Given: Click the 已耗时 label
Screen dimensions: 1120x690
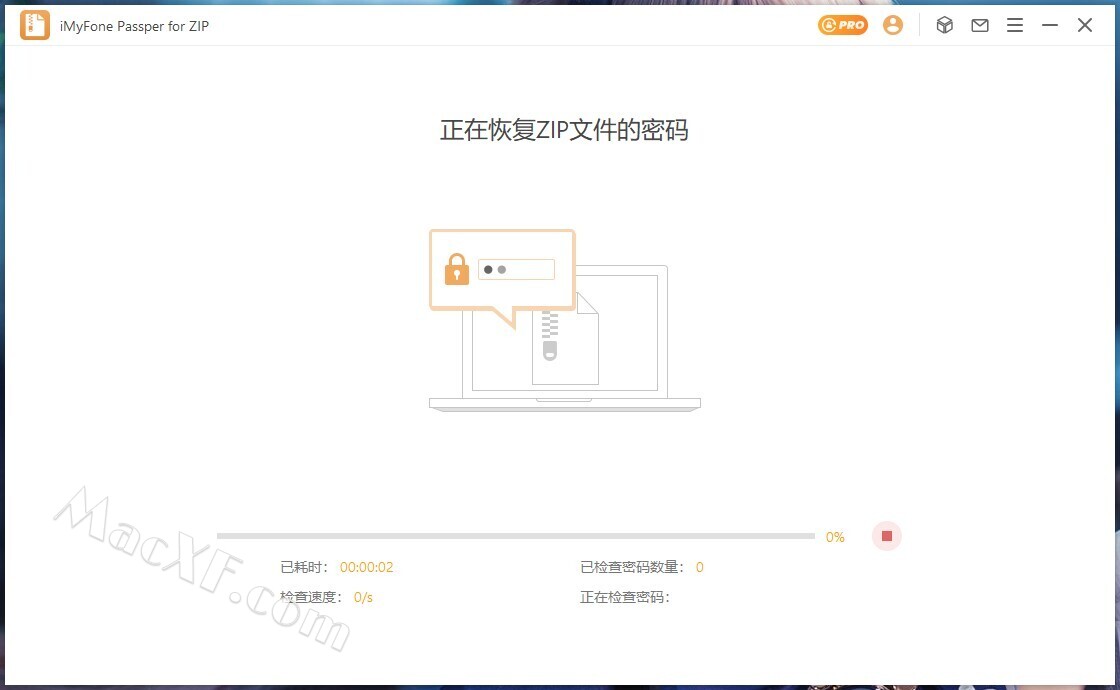Looking at the screenshot, I should 304,567.
